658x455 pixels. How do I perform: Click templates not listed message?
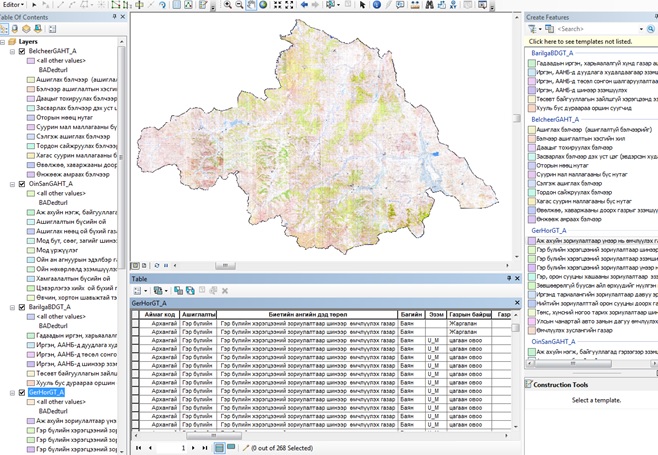580,42
